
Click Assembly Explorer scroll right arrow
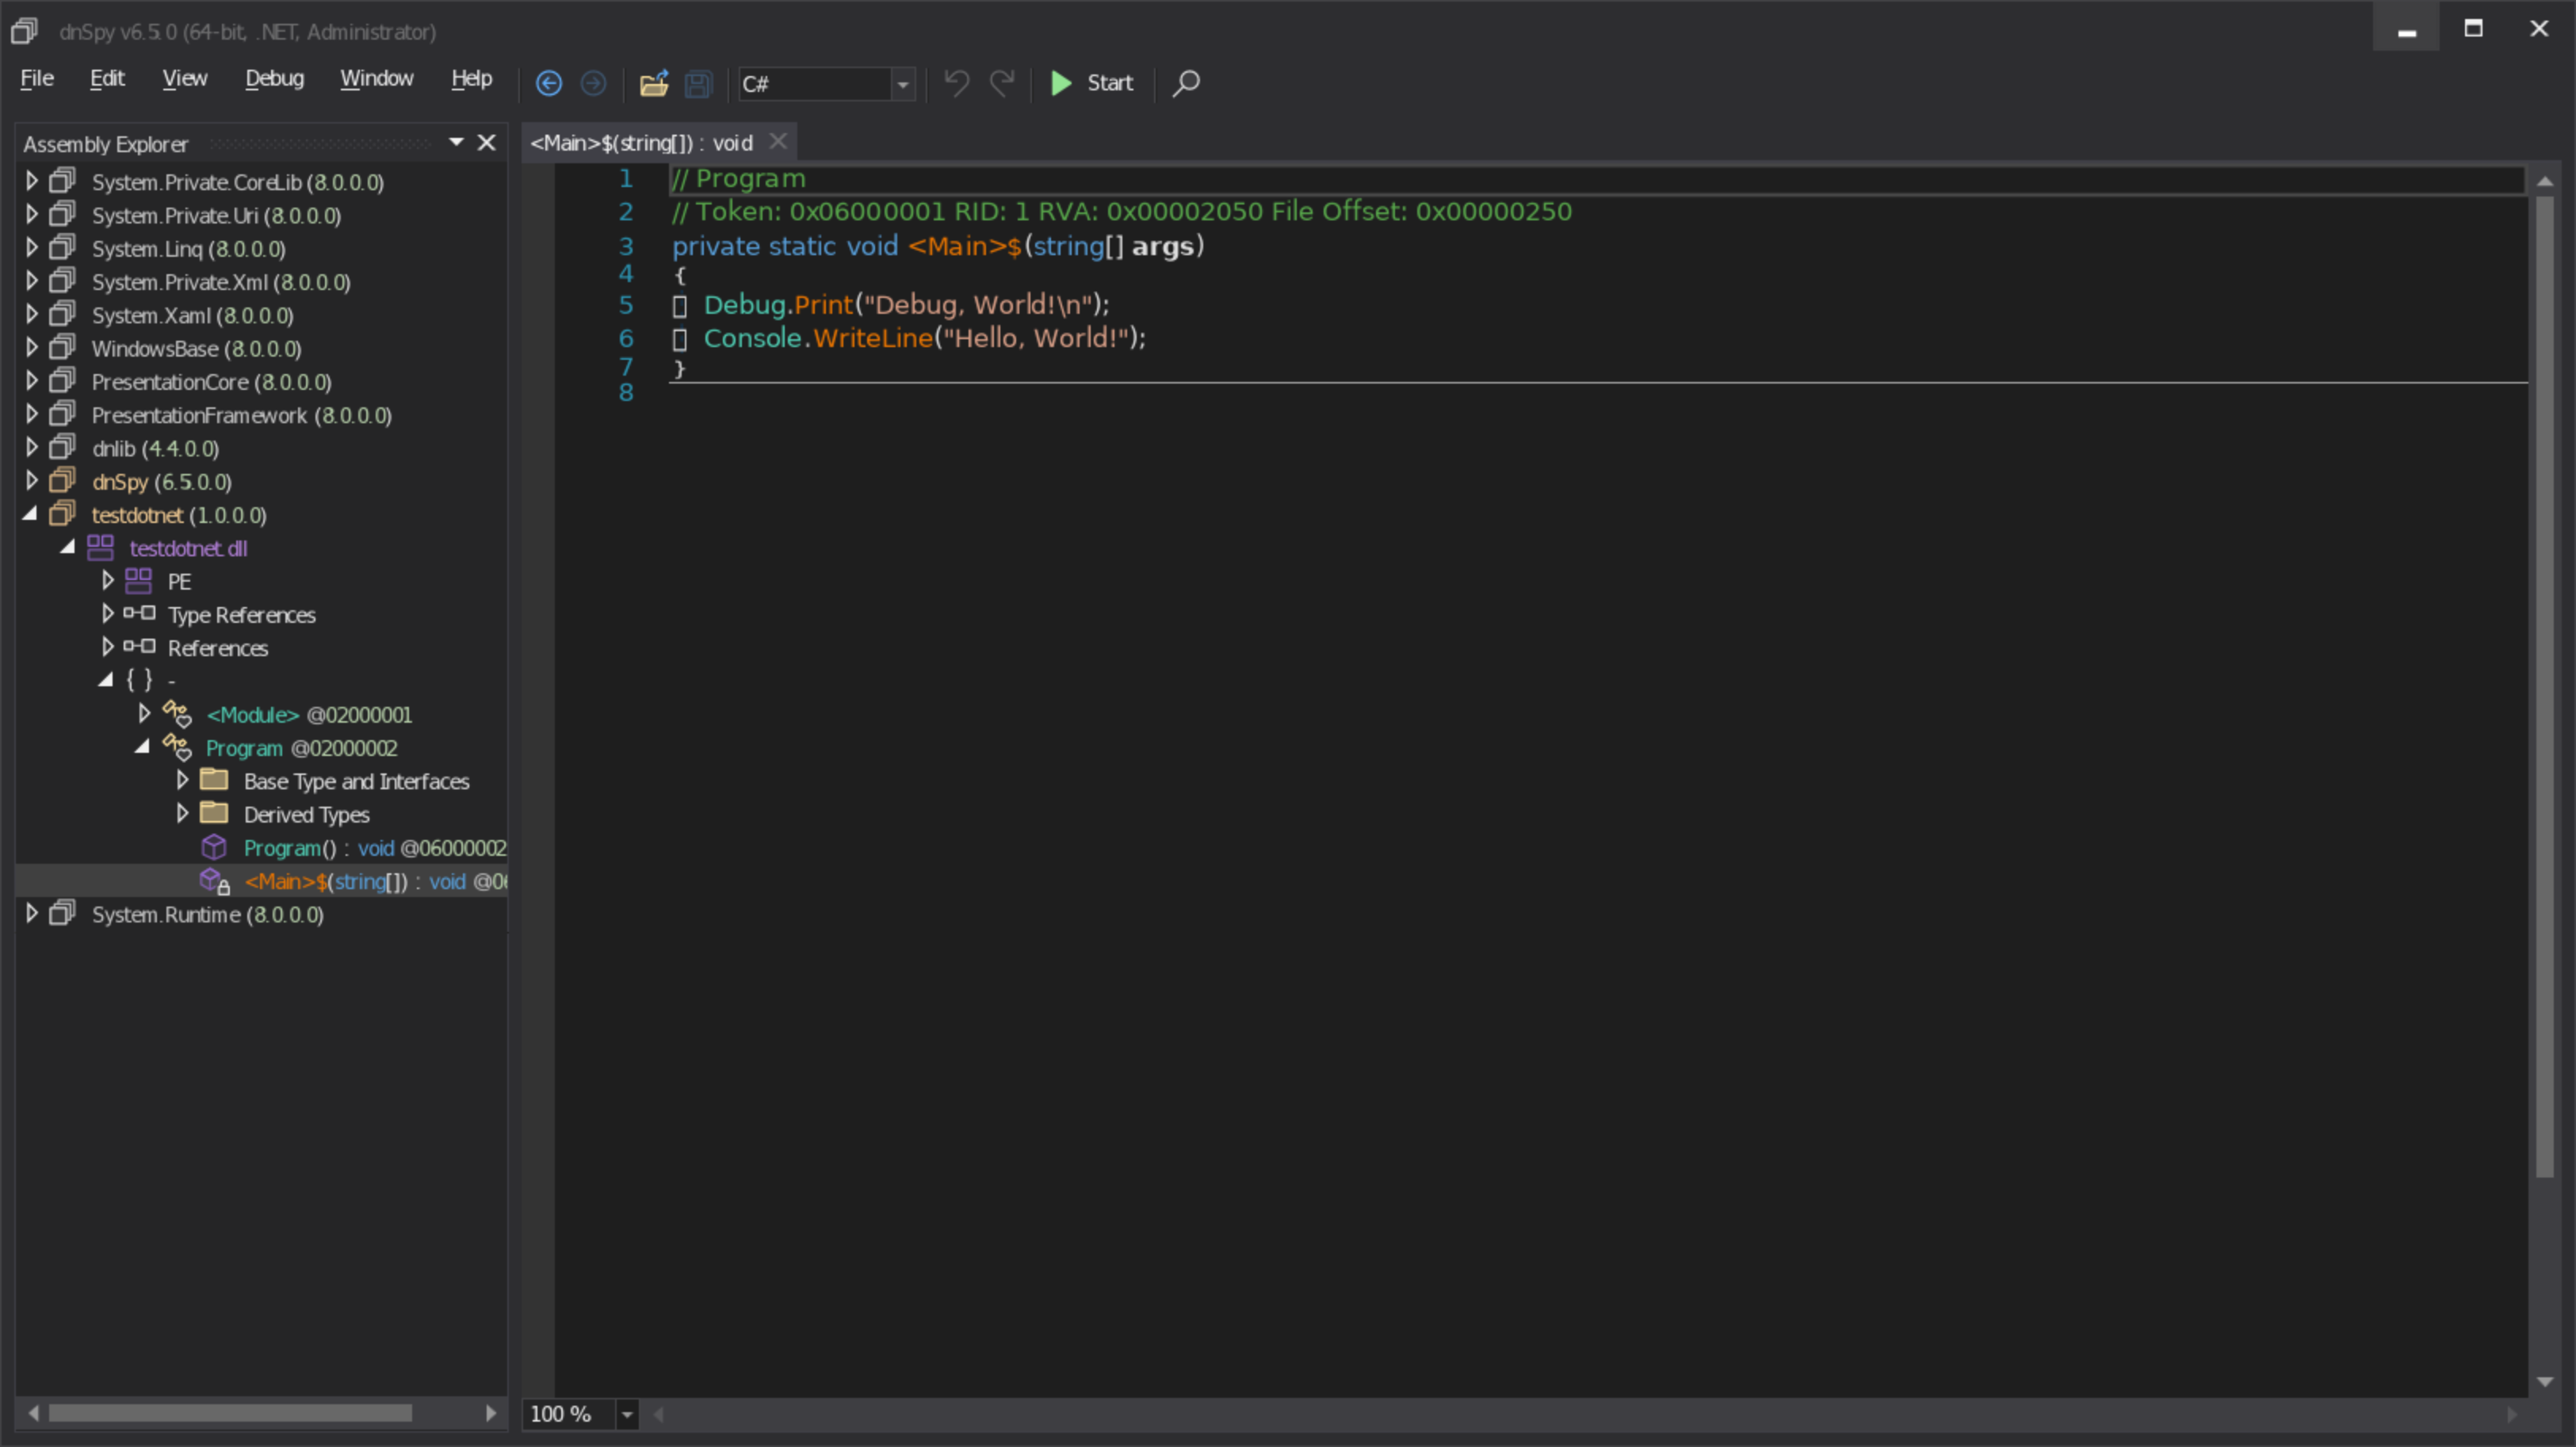coord(491,1413)
